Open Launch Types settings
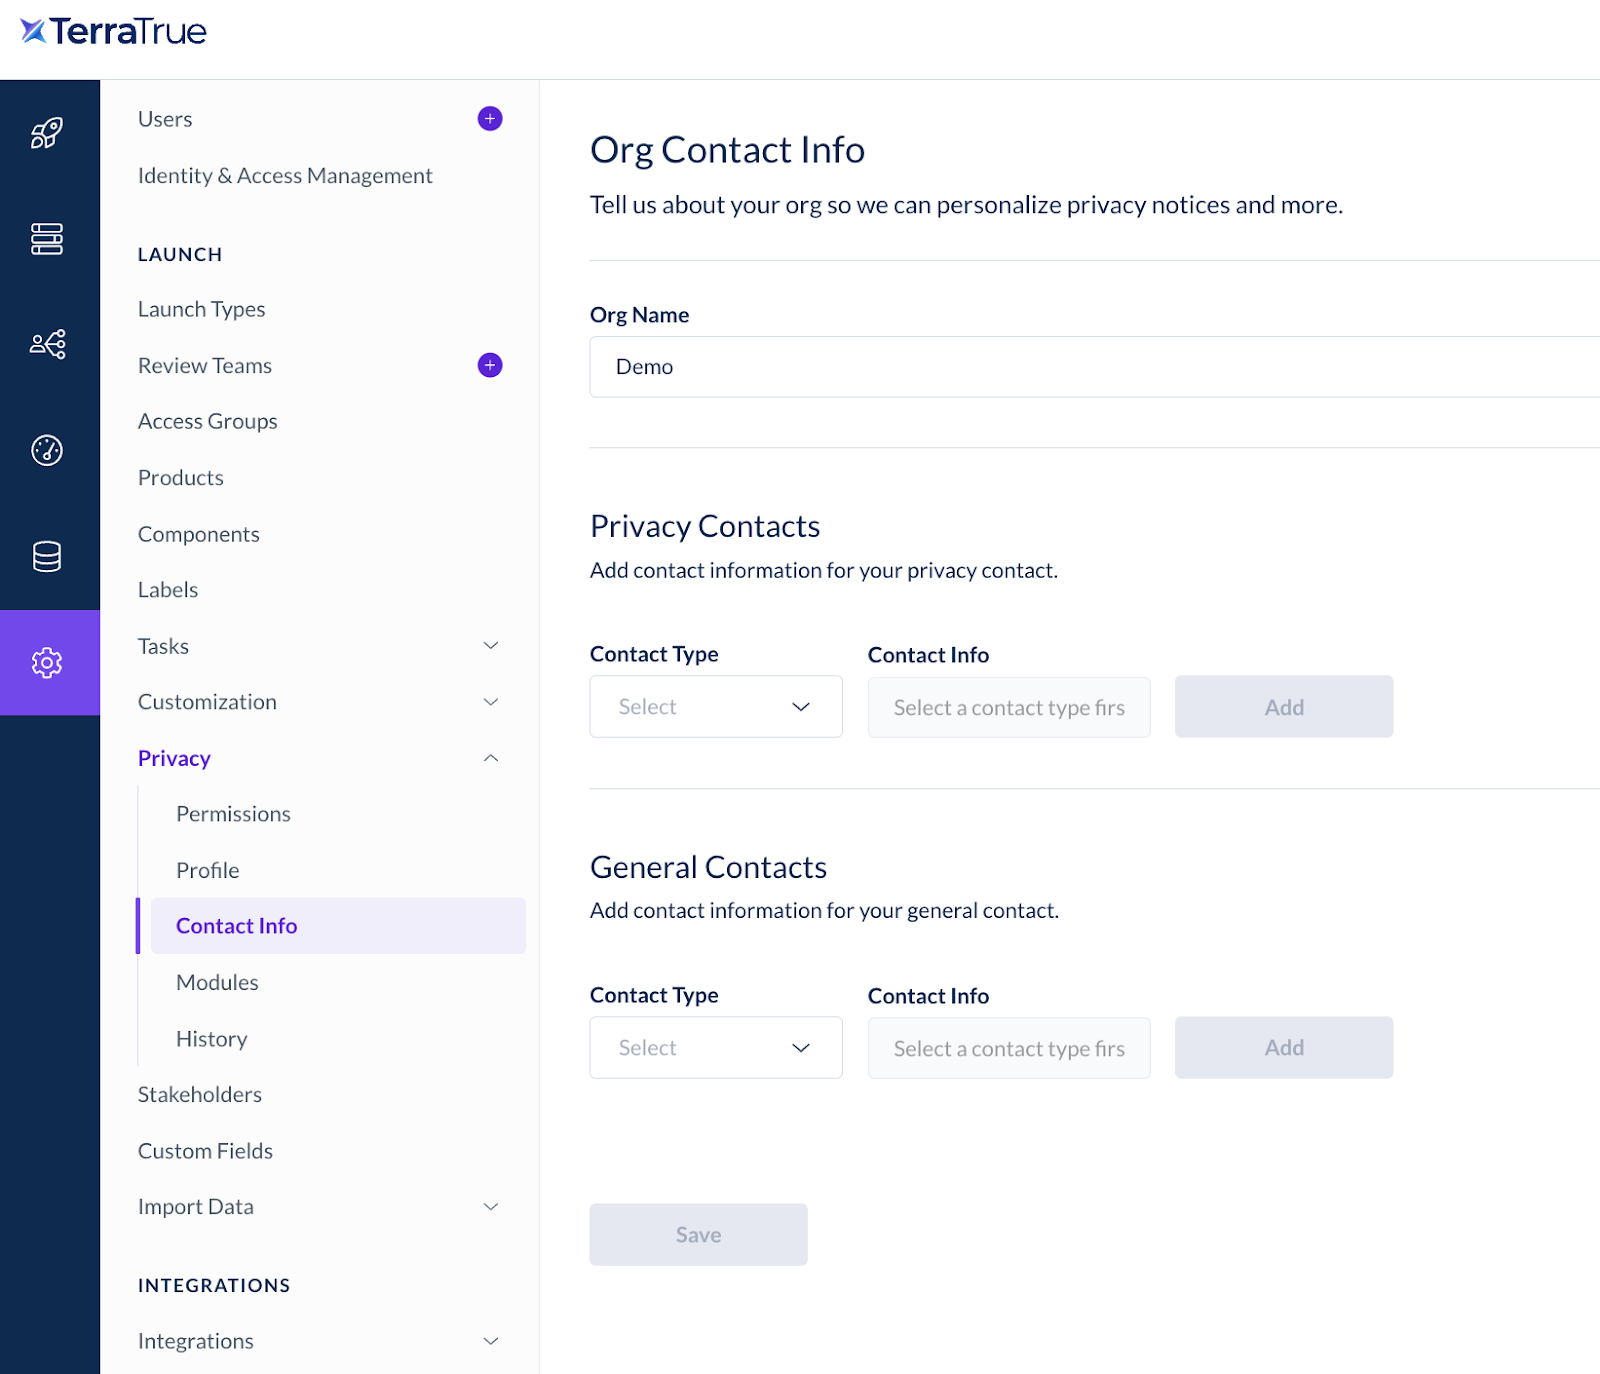1600x1374 pixels. coord(202,309)
